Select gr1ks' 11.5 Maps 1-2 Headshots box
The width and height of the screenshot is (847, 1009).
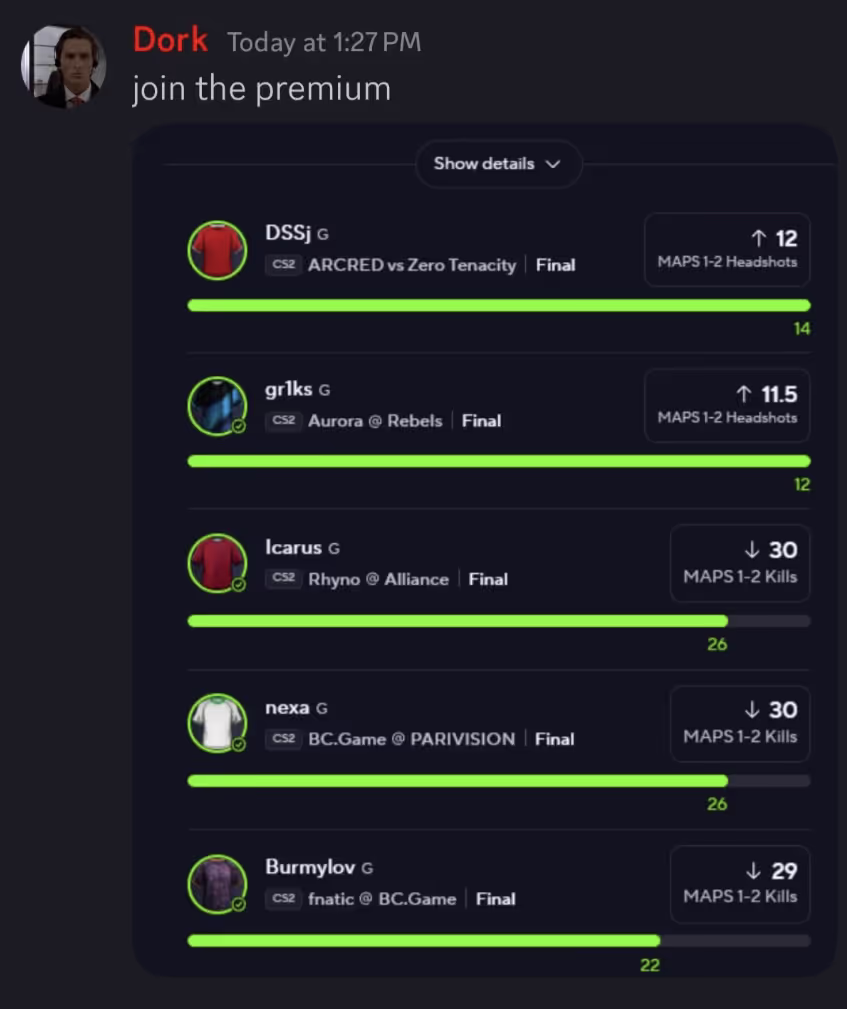coord(727,405)
